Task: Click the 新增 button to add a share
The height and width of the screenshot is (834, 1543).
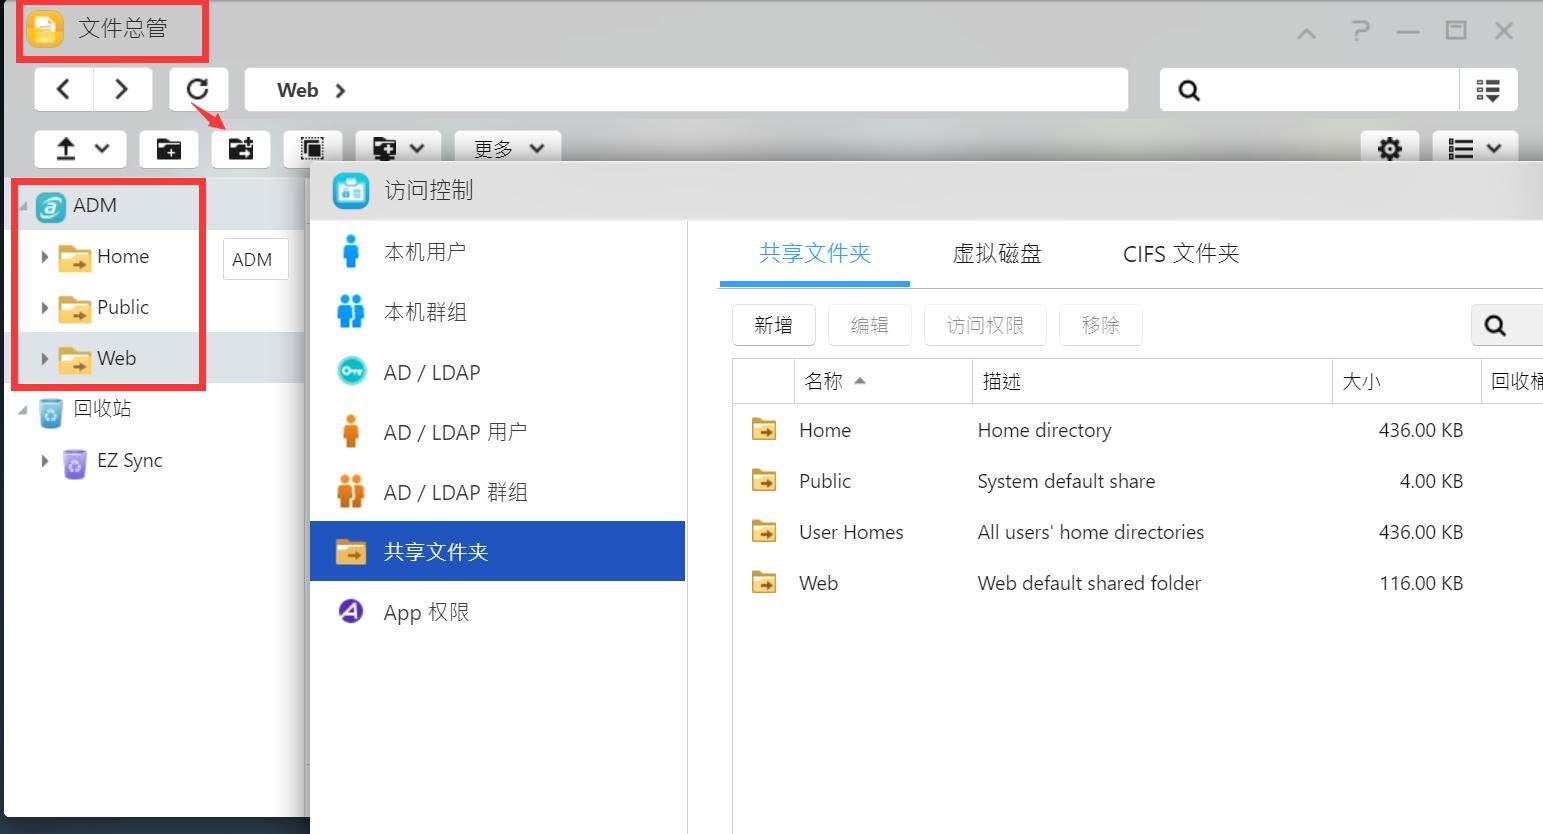Action: 773,324
